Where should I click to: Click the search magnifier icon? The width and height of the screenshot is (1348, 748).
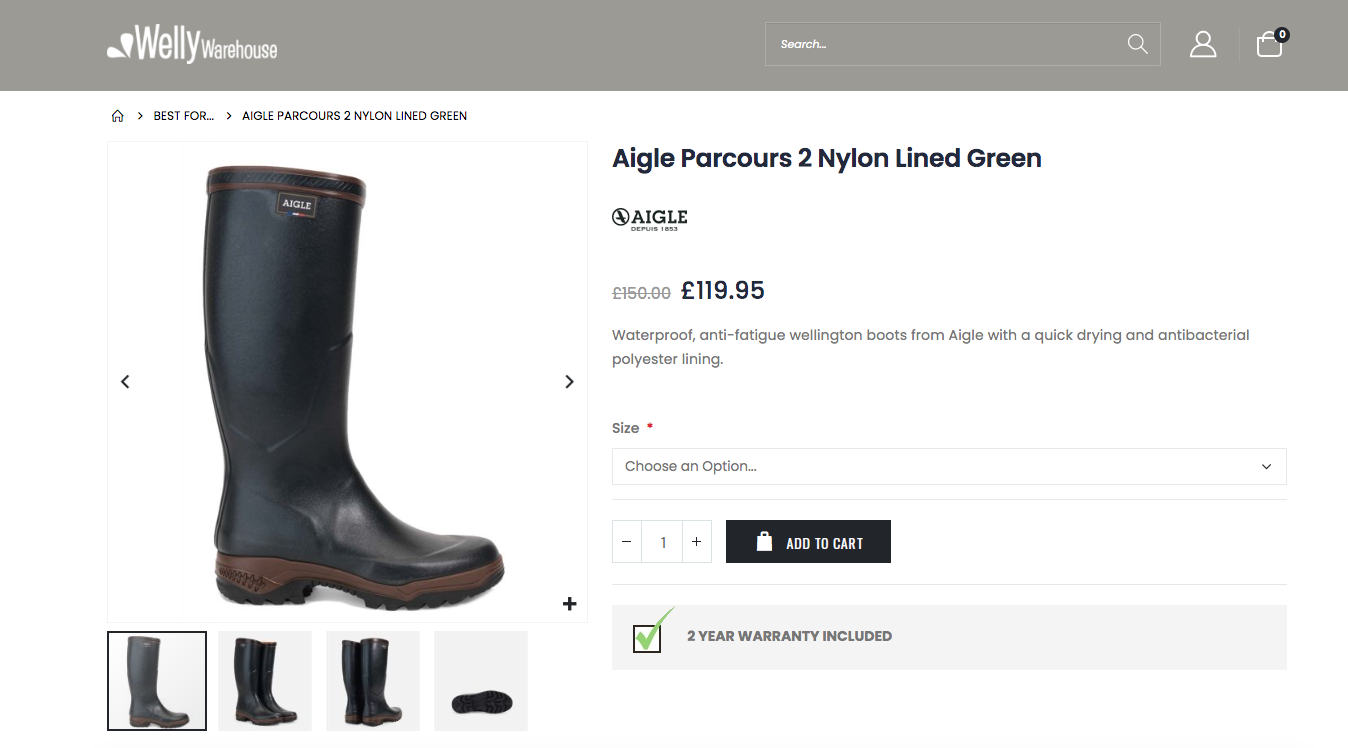[x=1137, y=44]
